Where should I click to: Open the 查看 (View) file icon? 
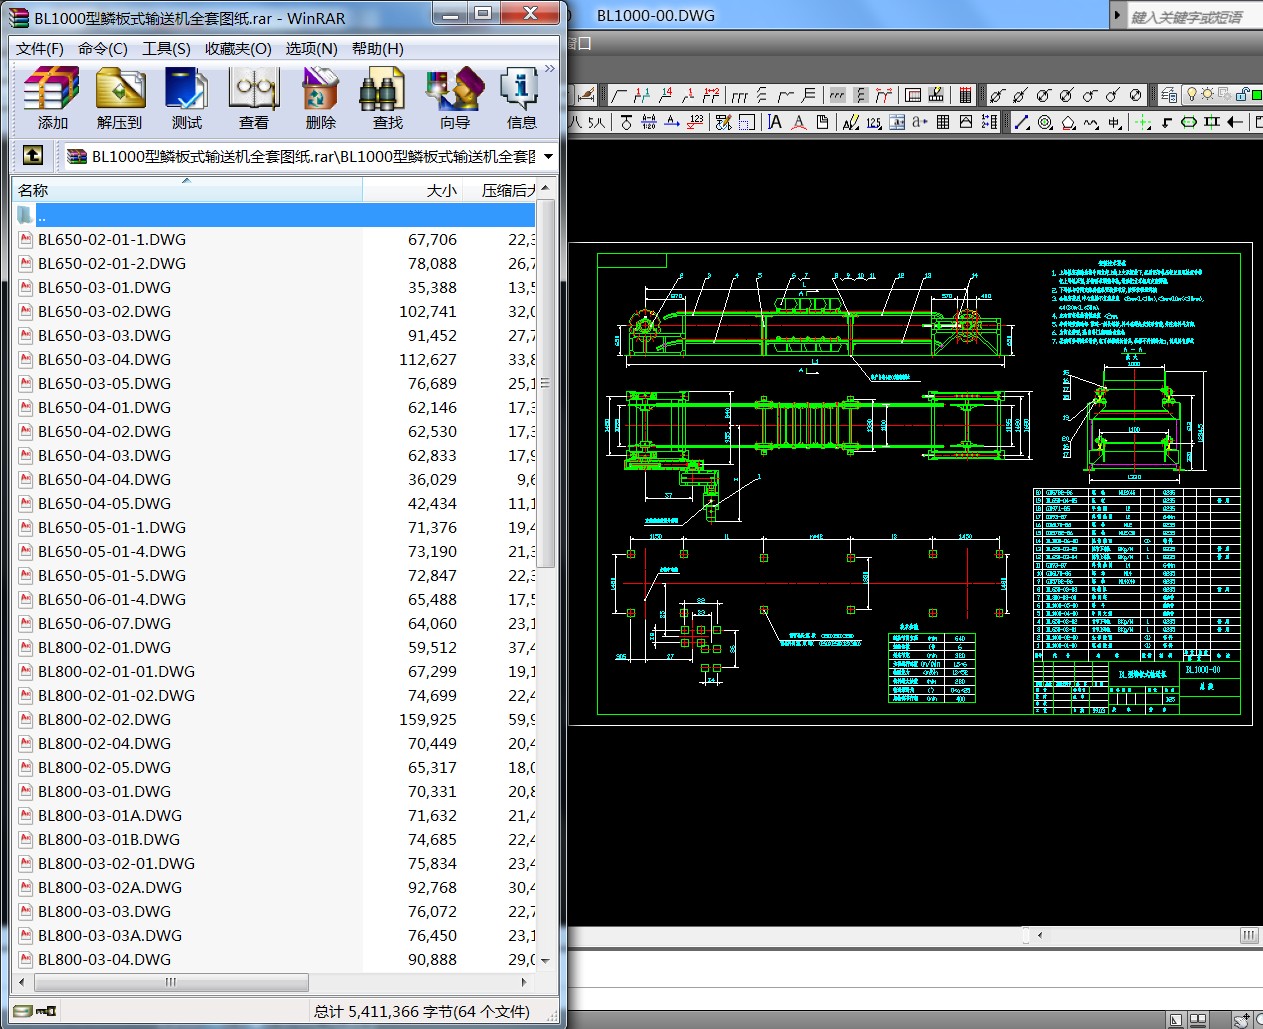tap(253, 98)
